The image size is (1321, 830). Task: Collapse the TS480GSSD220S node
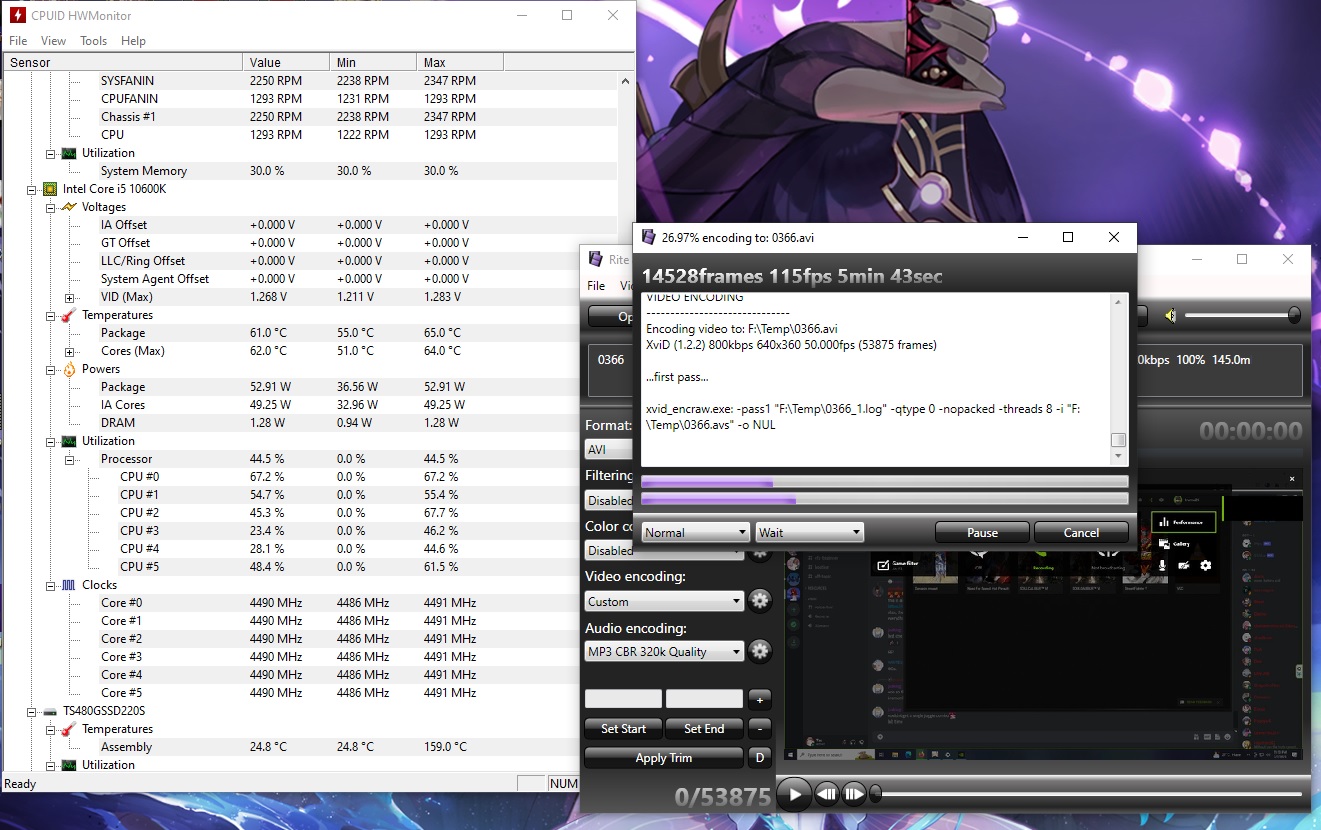coord(32,711)
